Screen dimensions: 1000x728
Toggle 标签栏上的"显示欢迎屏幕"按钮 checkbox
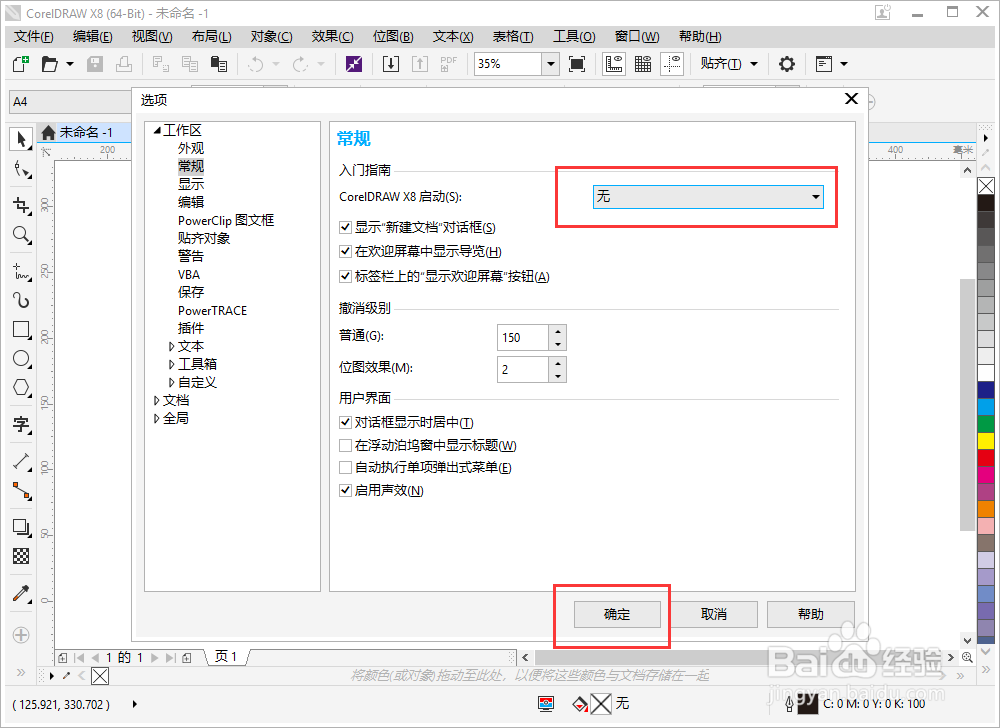[345, 276]
